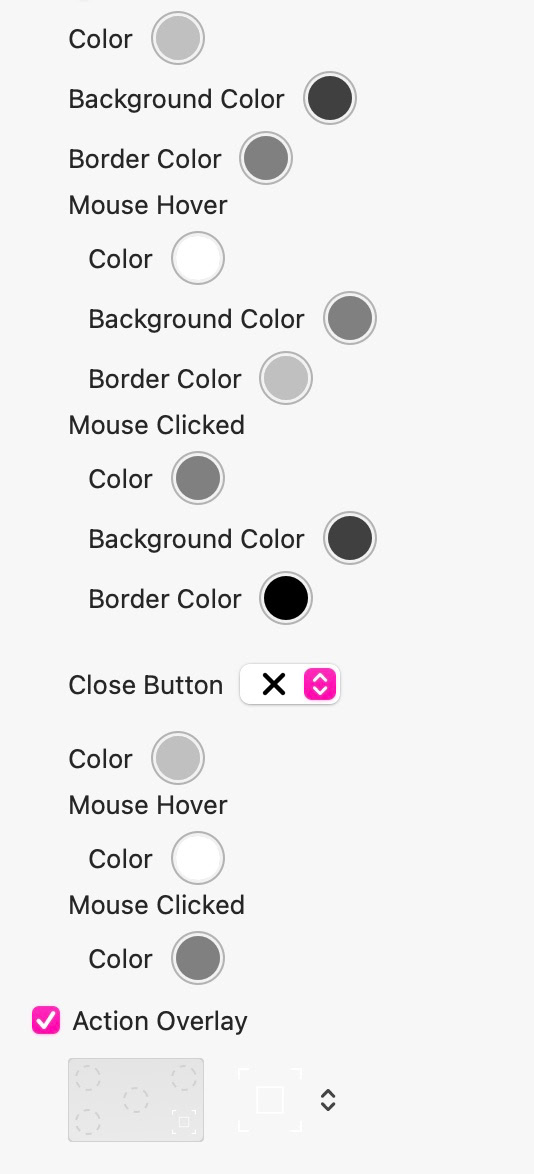Viewport: 534px width, 1174px height.
Task: Open Mouse Clicked Background Color swatch
Action: click(x=350, y=538)
